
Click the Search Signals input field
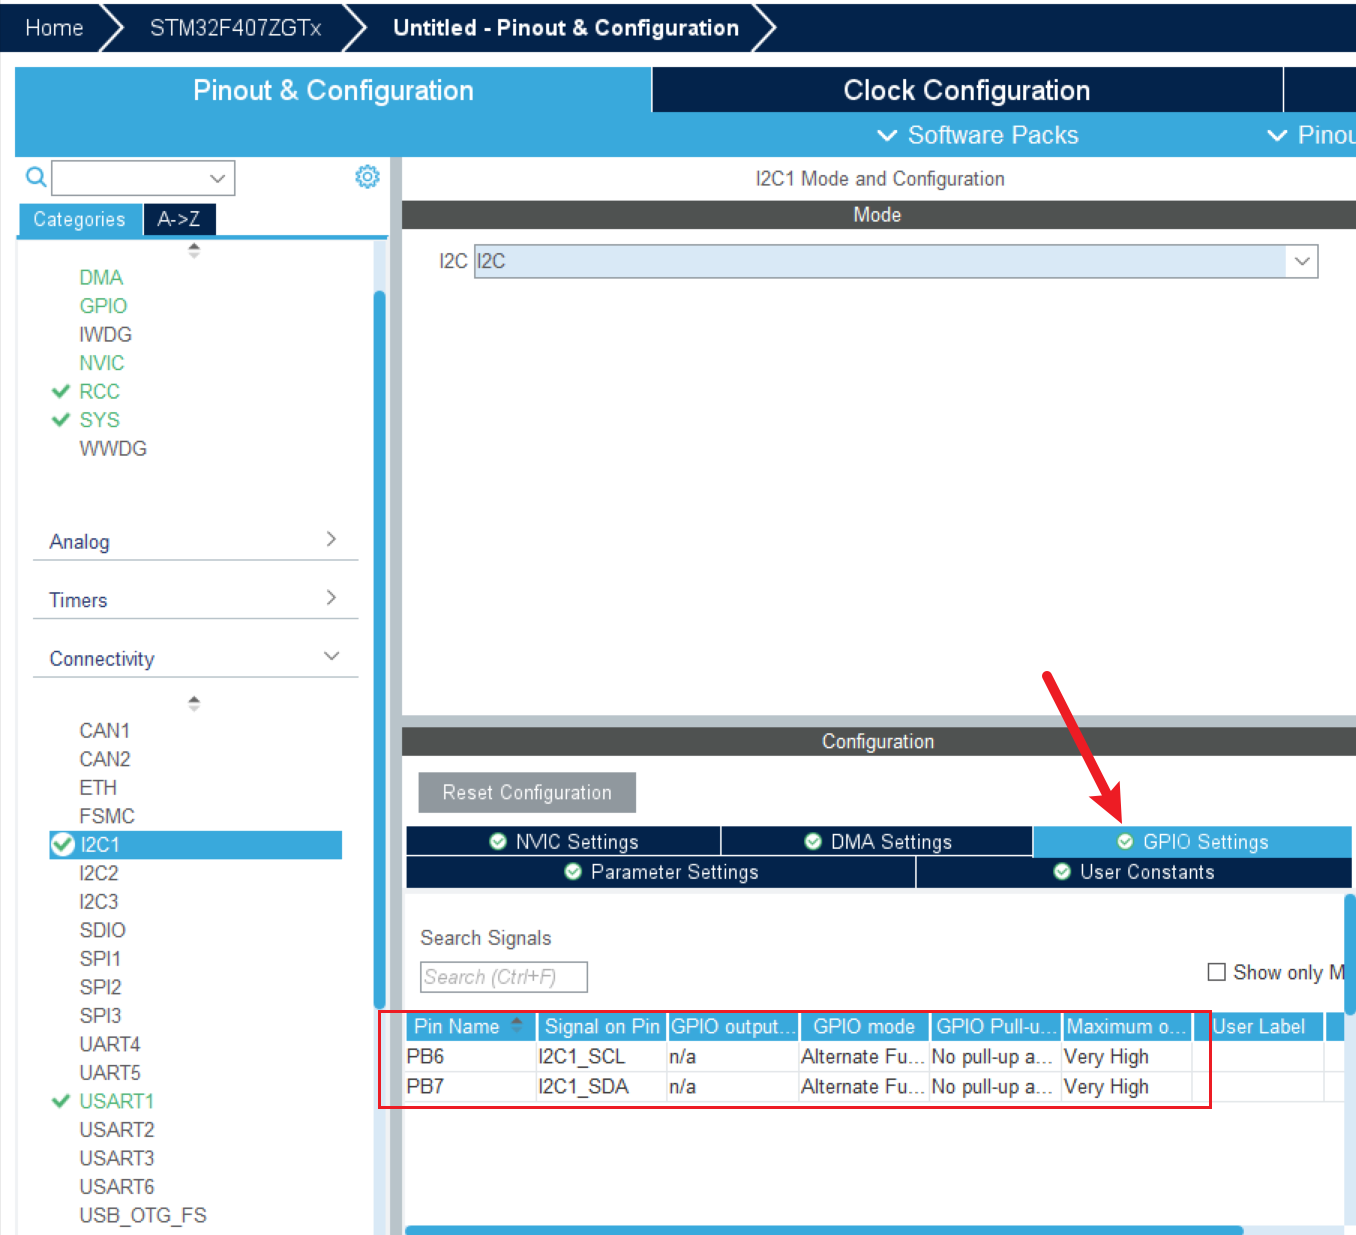(x=504, y=977)
